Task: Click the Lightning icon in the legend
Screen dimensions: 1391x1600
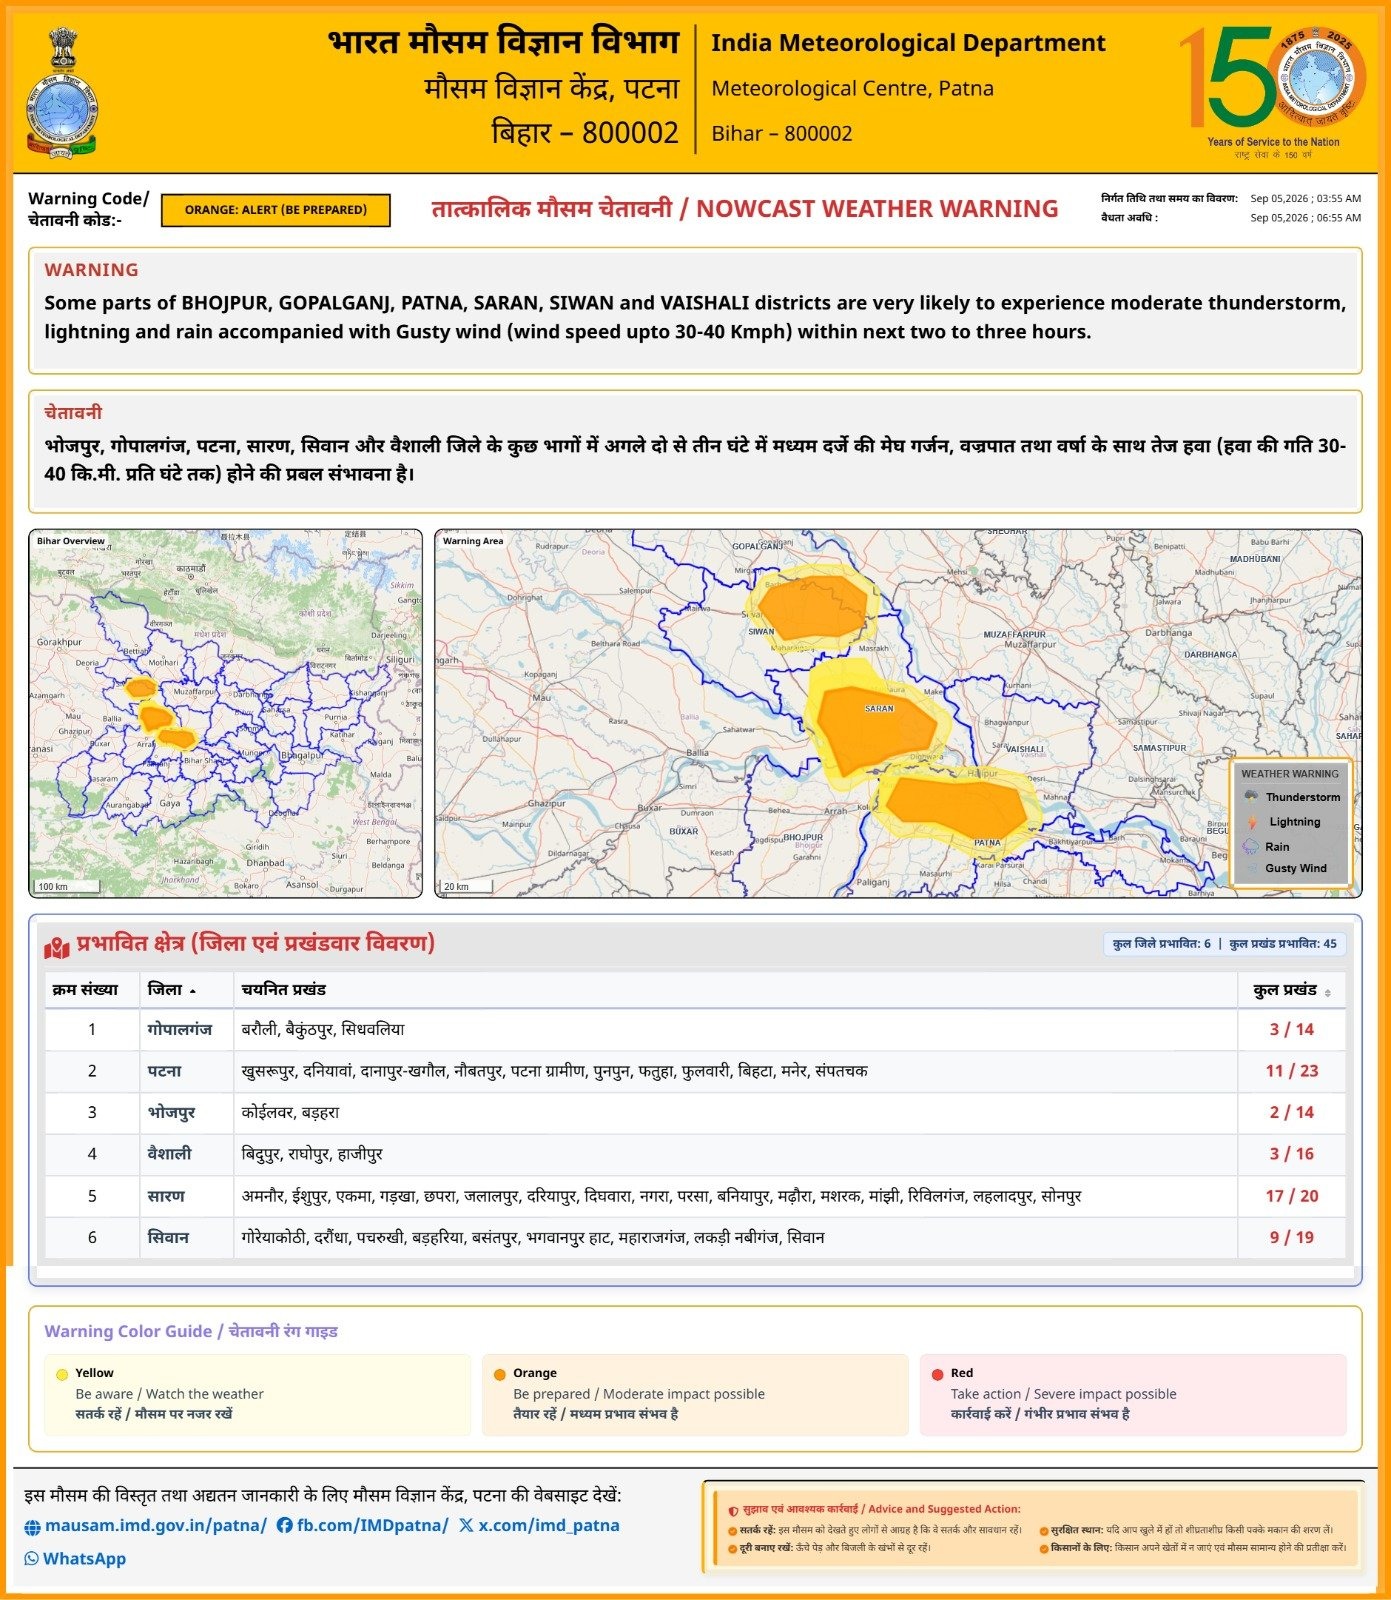Action: pos(1251,821)
